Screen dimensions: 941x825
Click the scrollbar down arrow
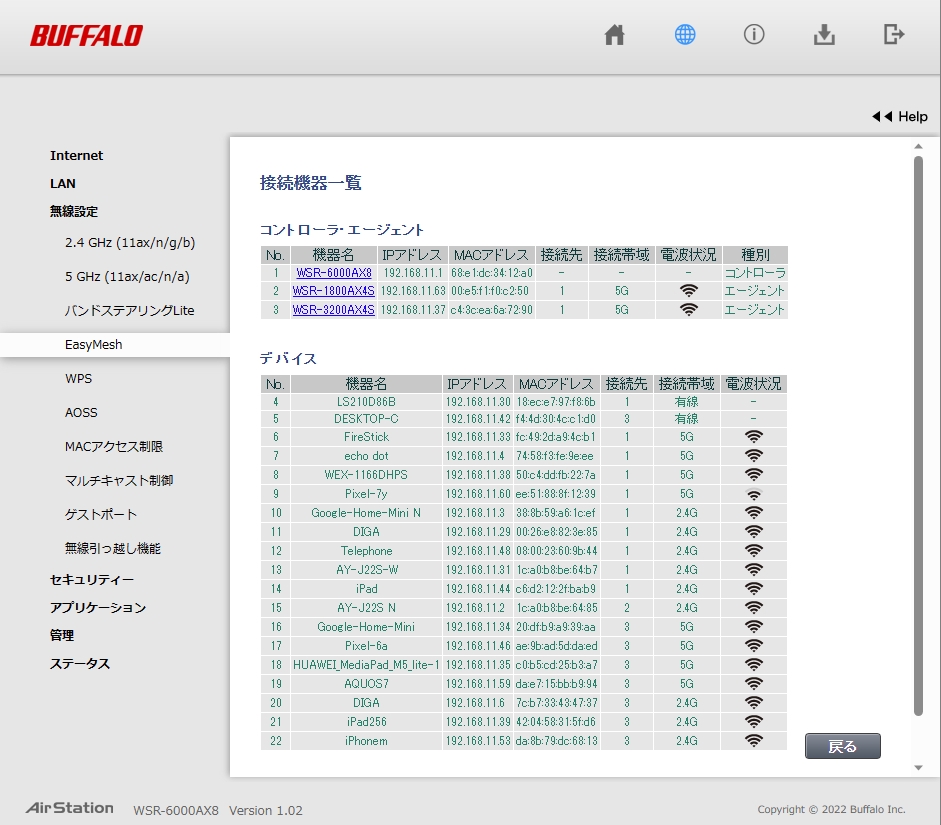(x=916, y=765)
